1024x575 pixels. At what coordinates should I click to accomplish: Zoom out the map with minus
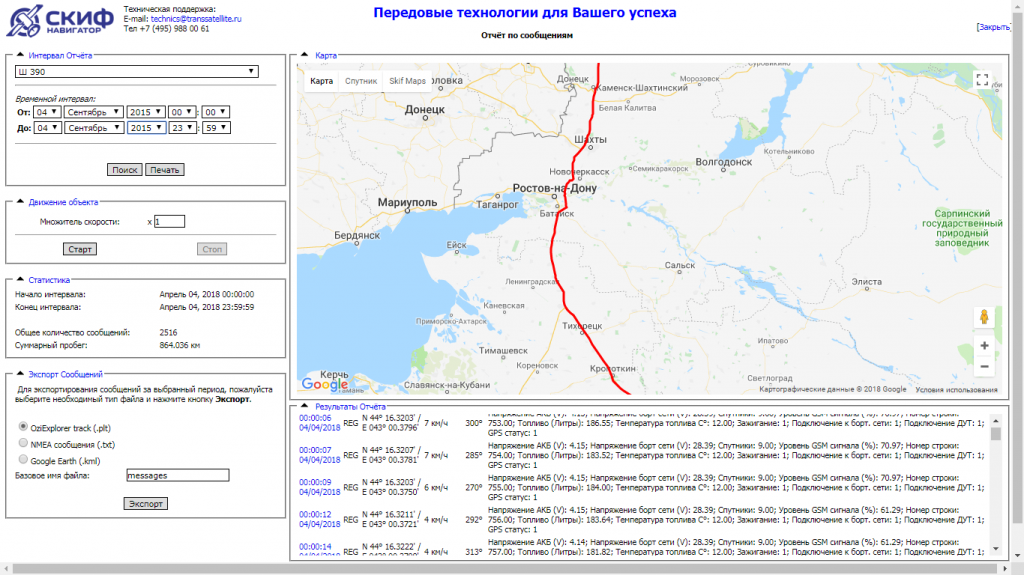pos(984,367)
